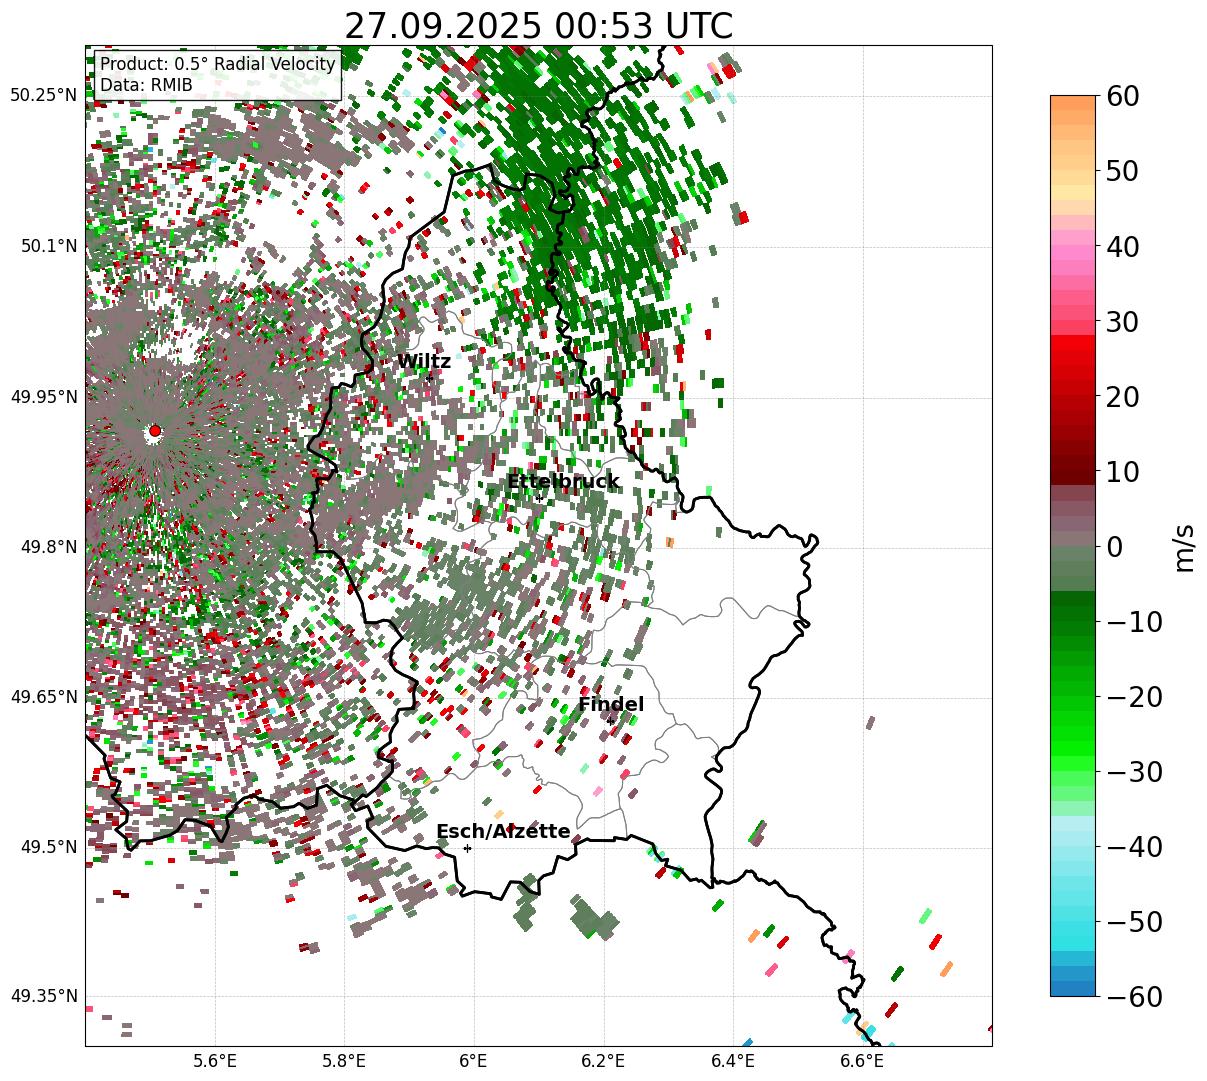Click the Product 0.5° Radial Velocity text
1207x1081 pixels.
pos(217,64)
